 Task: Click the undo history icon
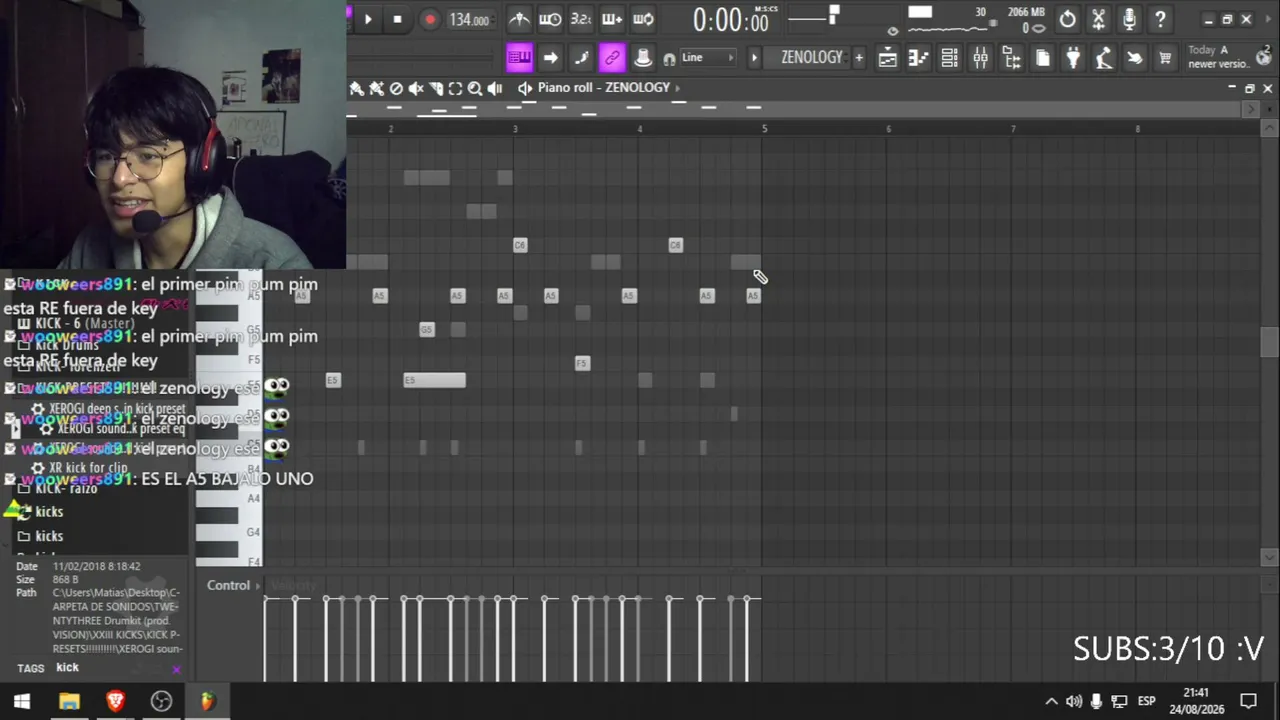click(x=1068, y=19)
